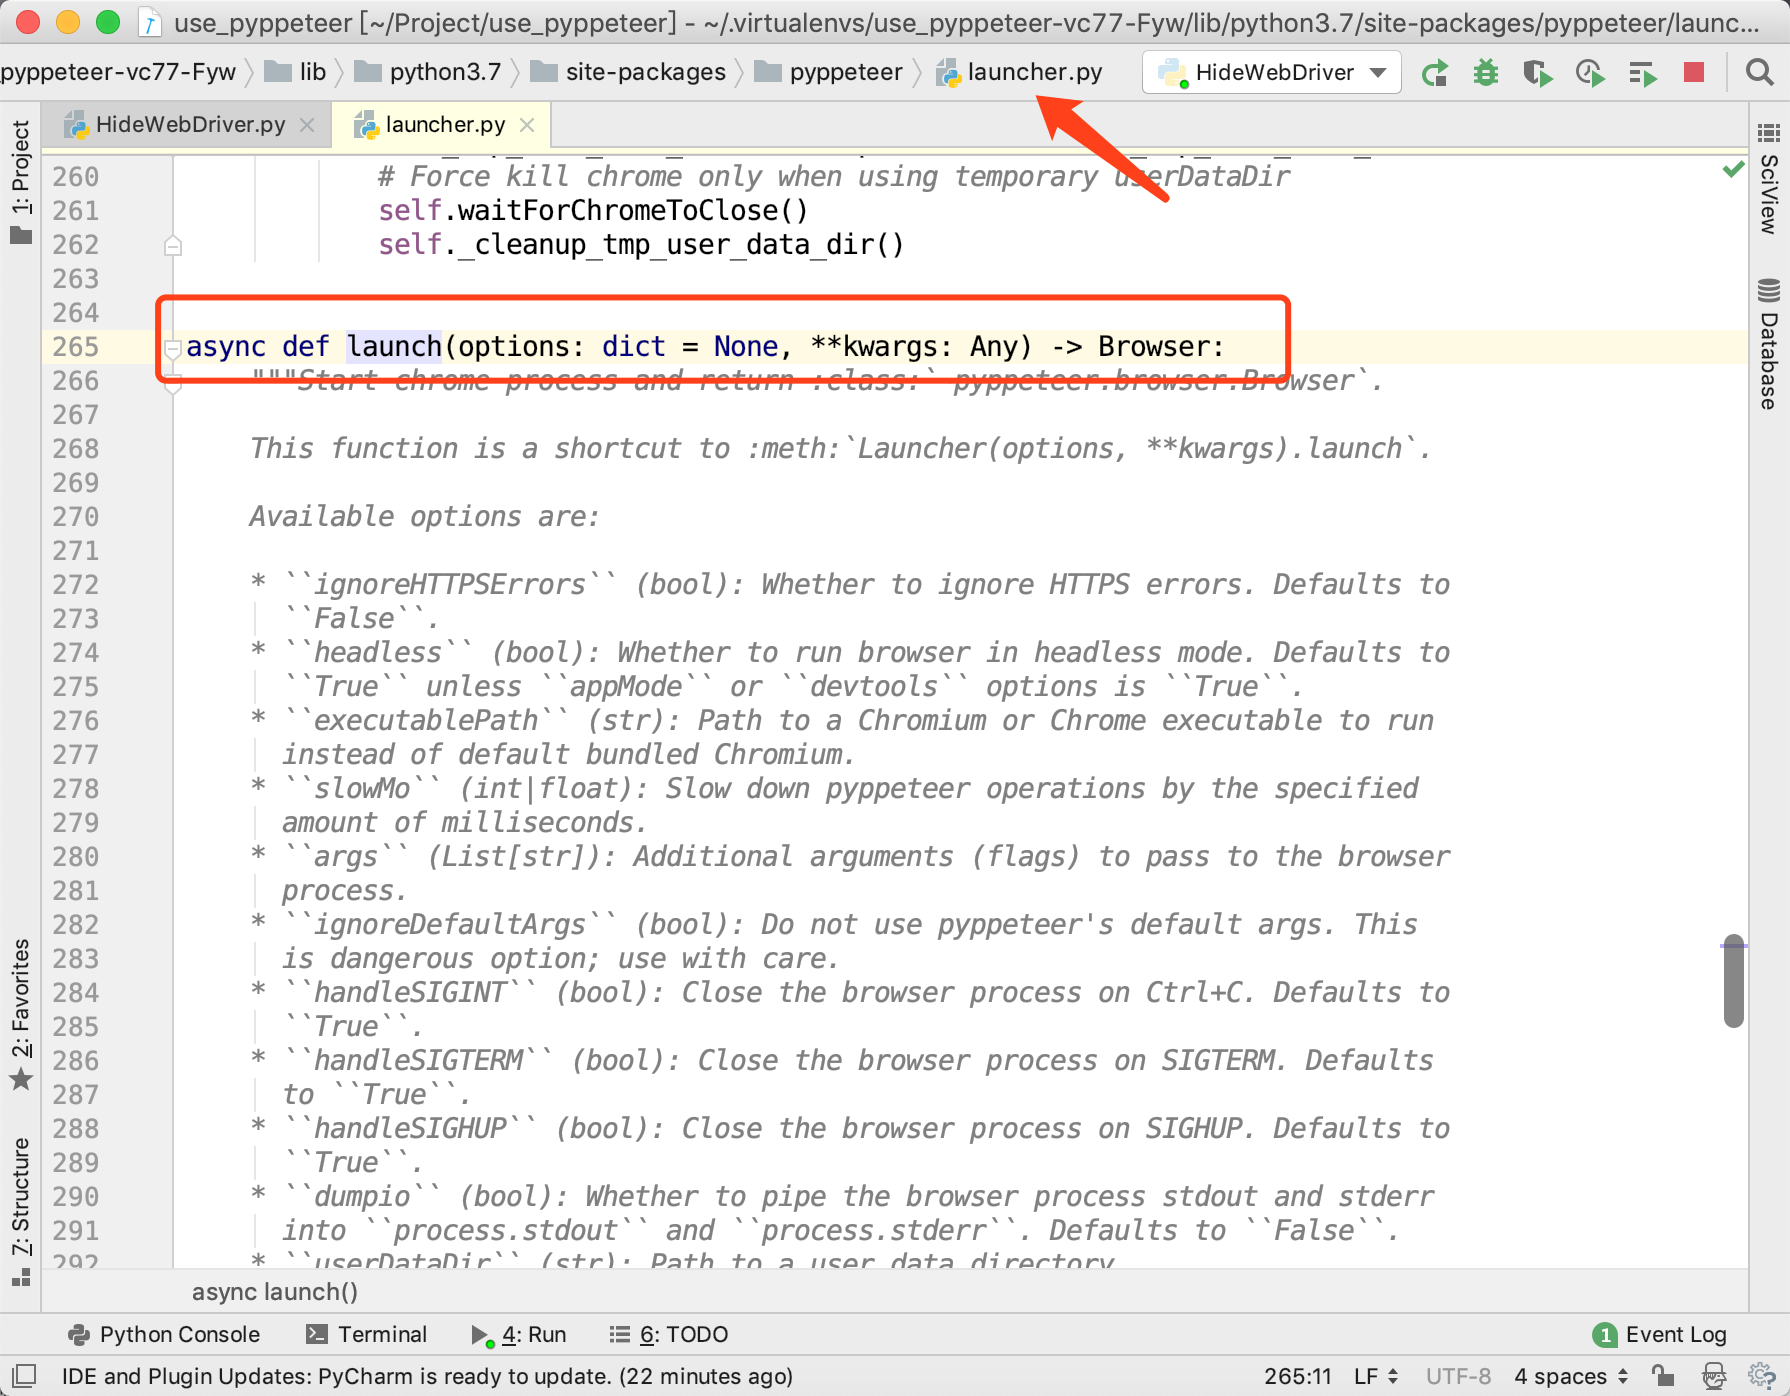Viewport: 1790px width, 1396px height.
Task: Click line number 284 in the gutter
Action: pyautogui.click(x=76, y=993)
